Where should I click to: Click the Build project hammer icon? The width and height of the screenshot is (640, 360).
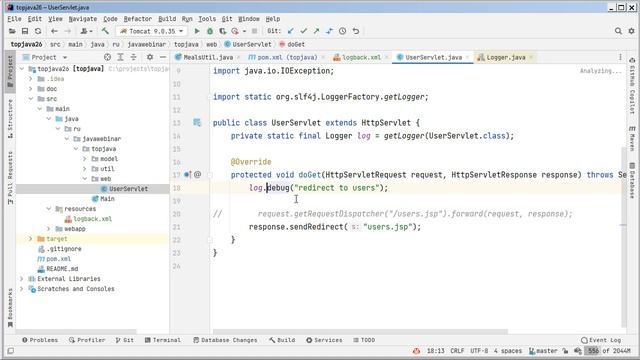click(105, 31)
